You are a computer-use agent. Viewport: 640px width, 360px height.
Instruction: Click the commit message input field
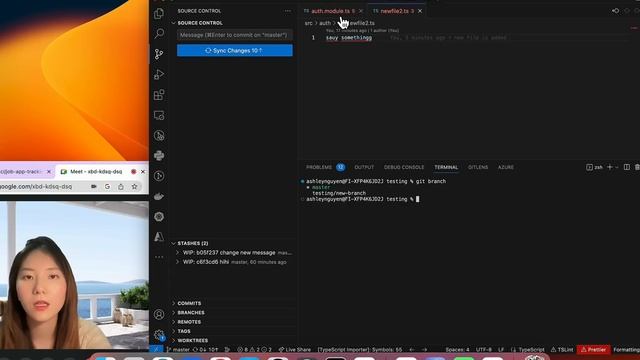[x=235, y=35]
